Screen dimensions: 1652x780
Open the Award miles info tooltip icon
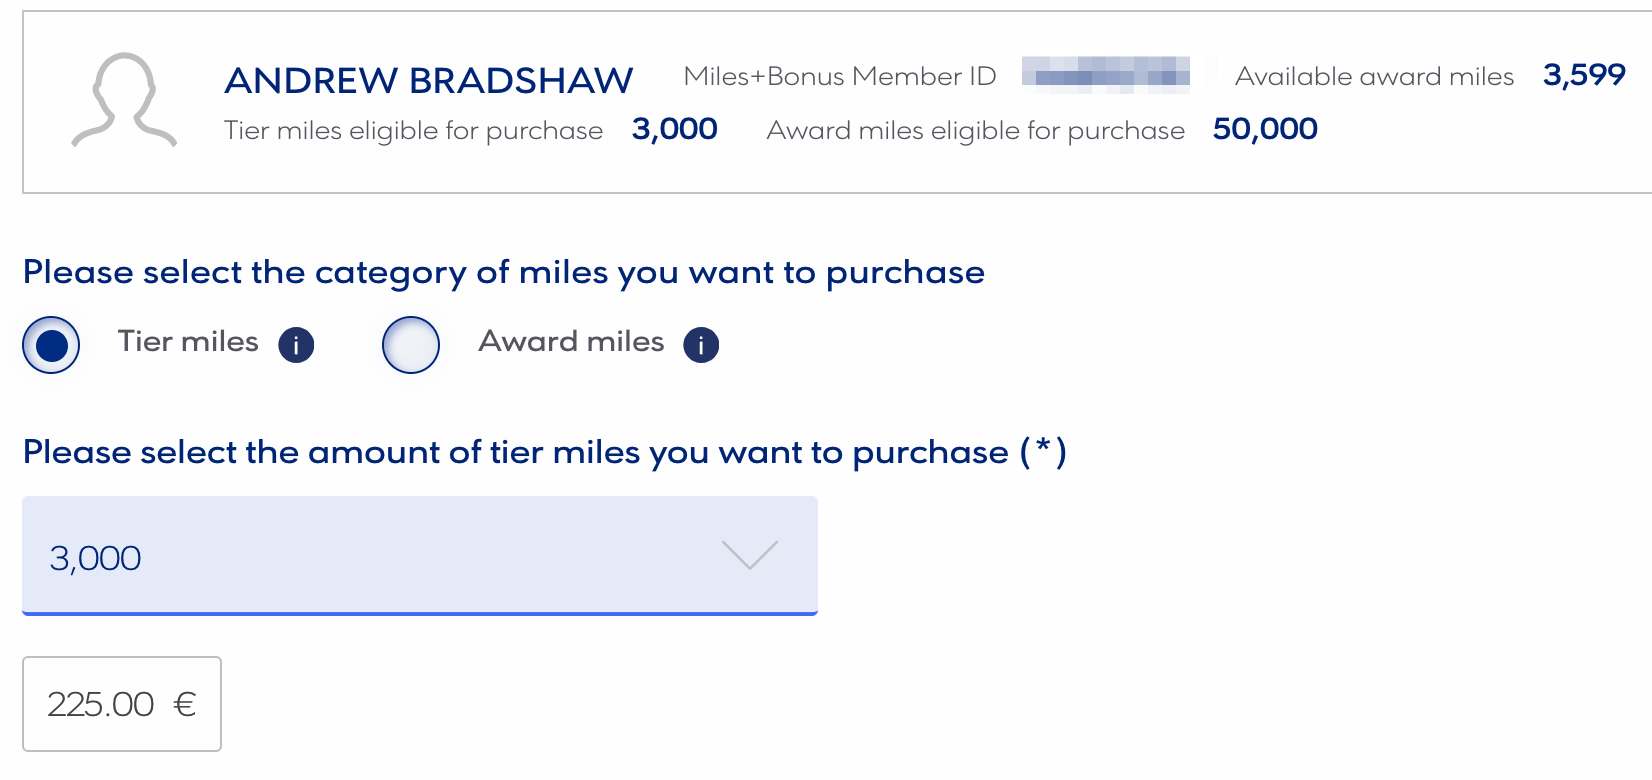pyautogui.click(x=701, y=344)
